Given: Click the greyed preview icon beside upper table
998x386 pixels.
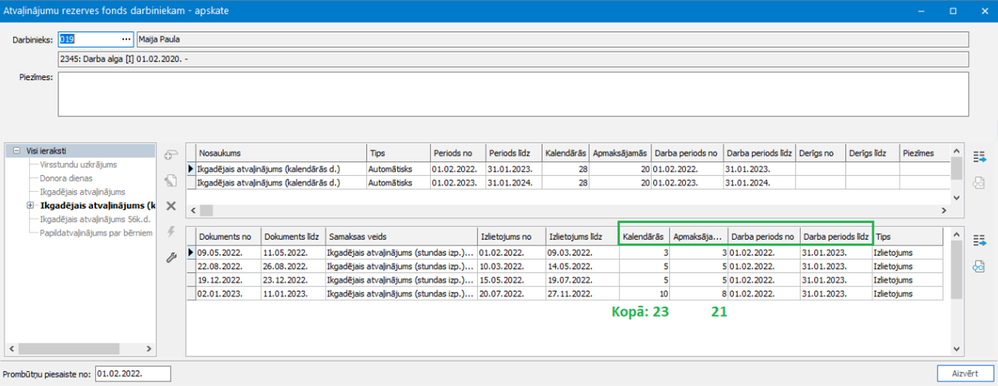Looking at the screenshot, I should pyautogui.click(x=980, y=182).
